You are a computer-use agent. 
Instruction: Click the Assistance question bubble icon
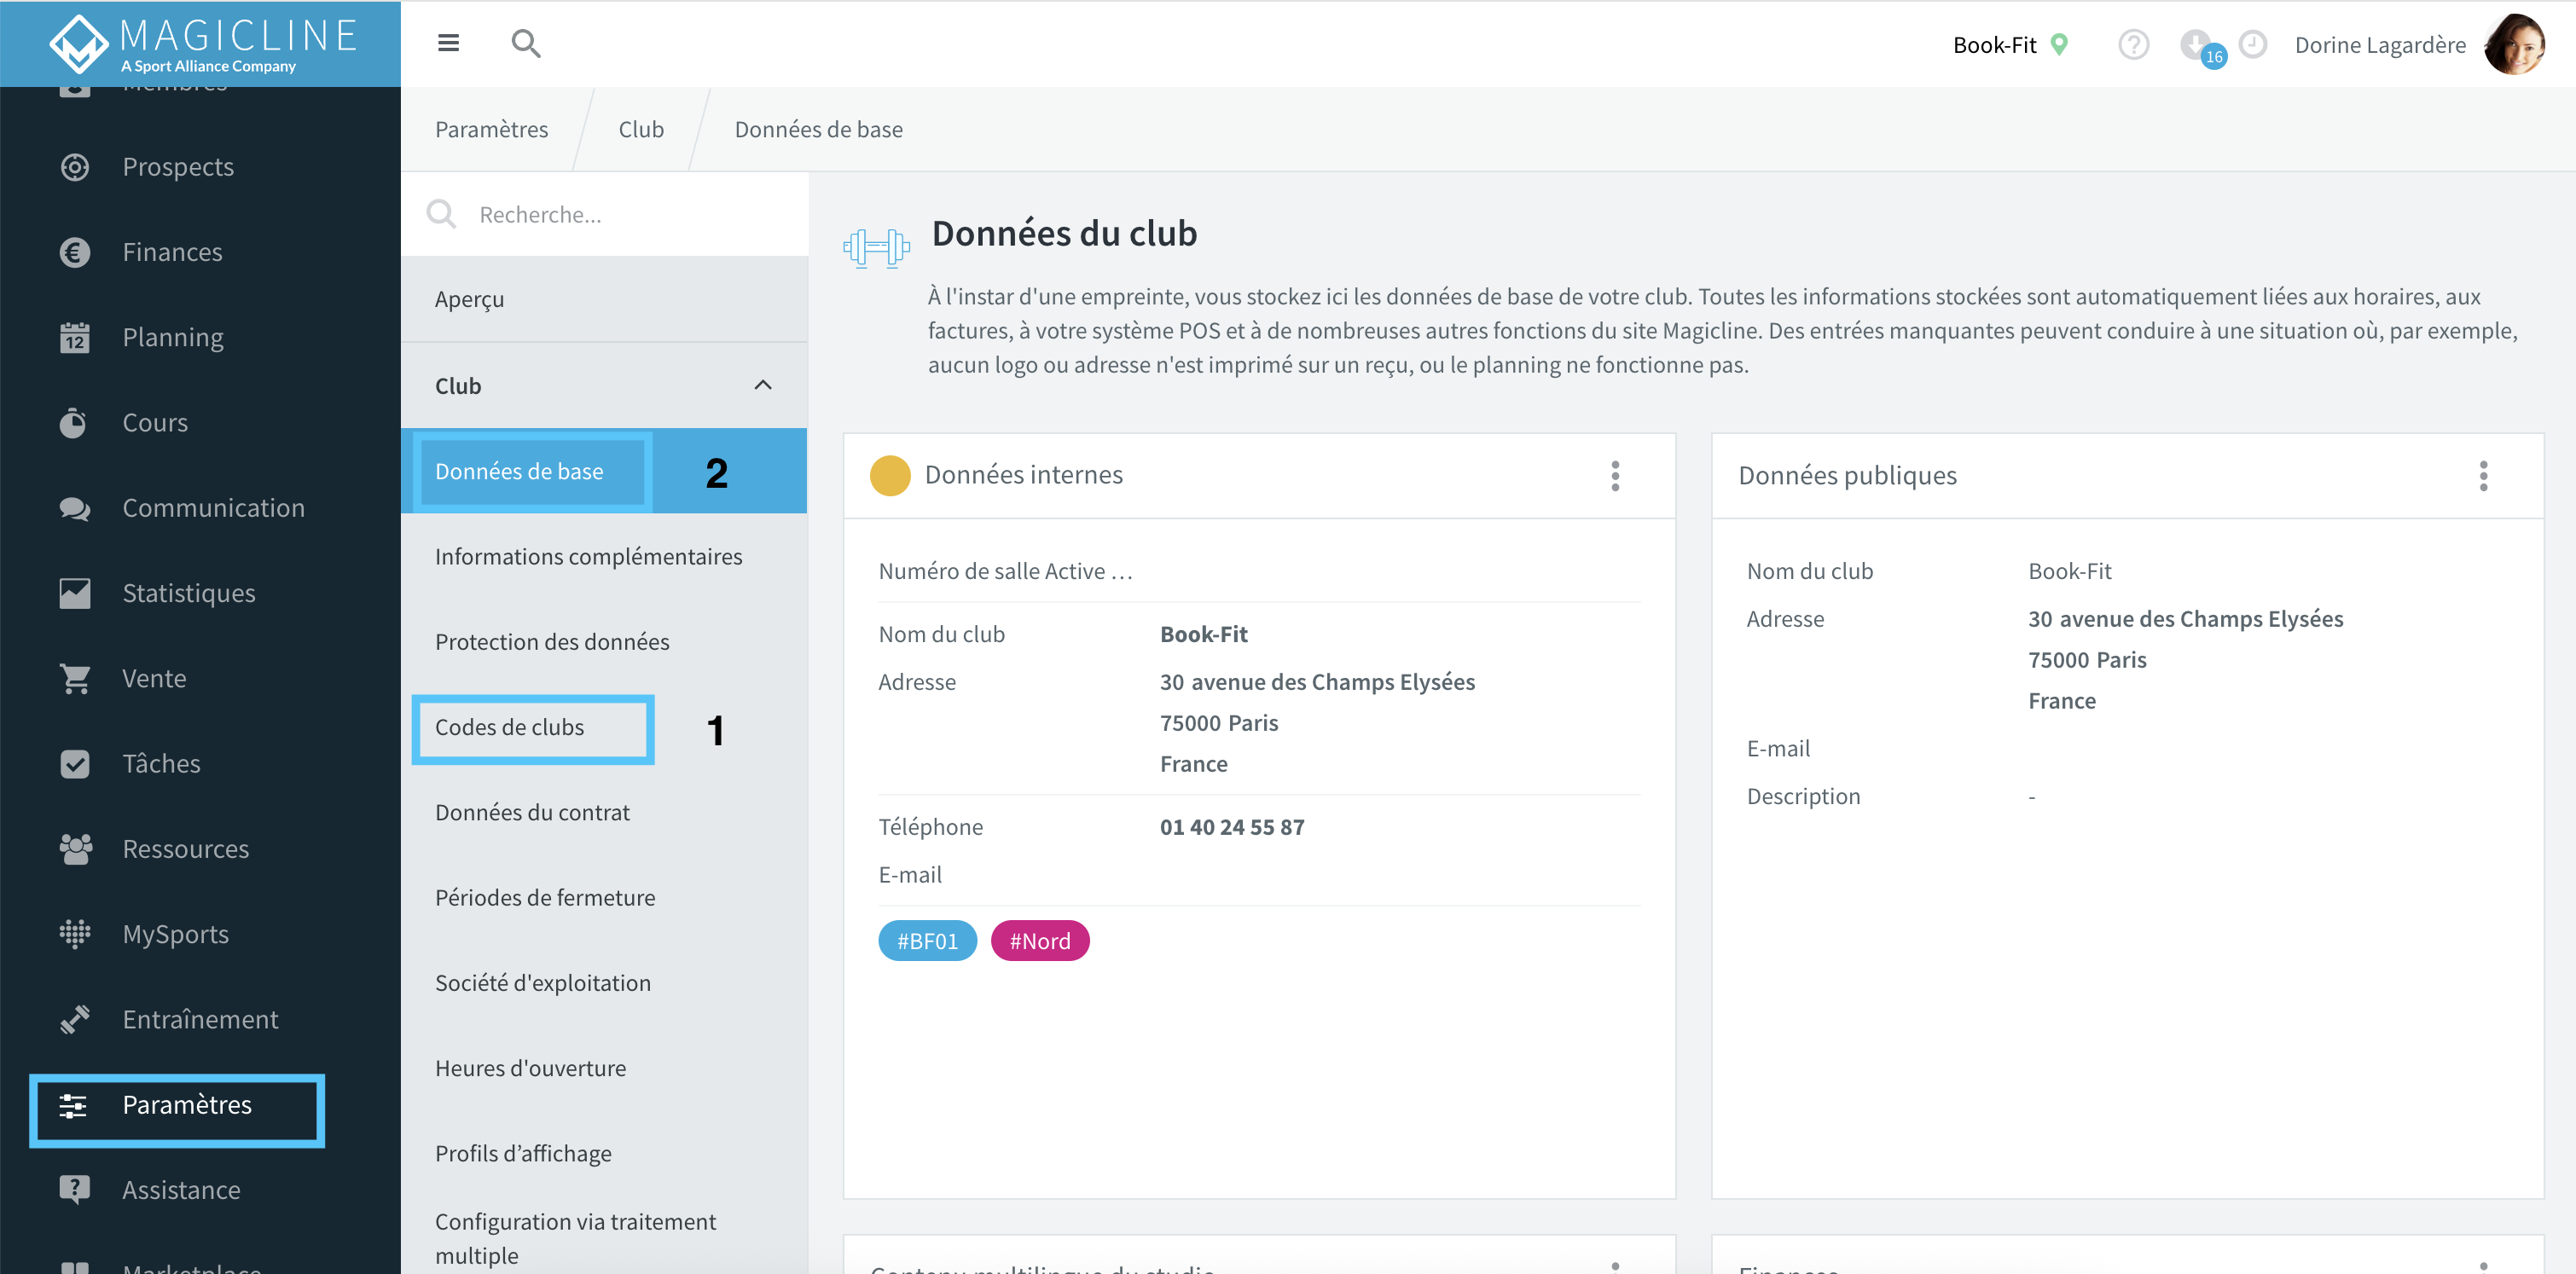pos(74,1190)
